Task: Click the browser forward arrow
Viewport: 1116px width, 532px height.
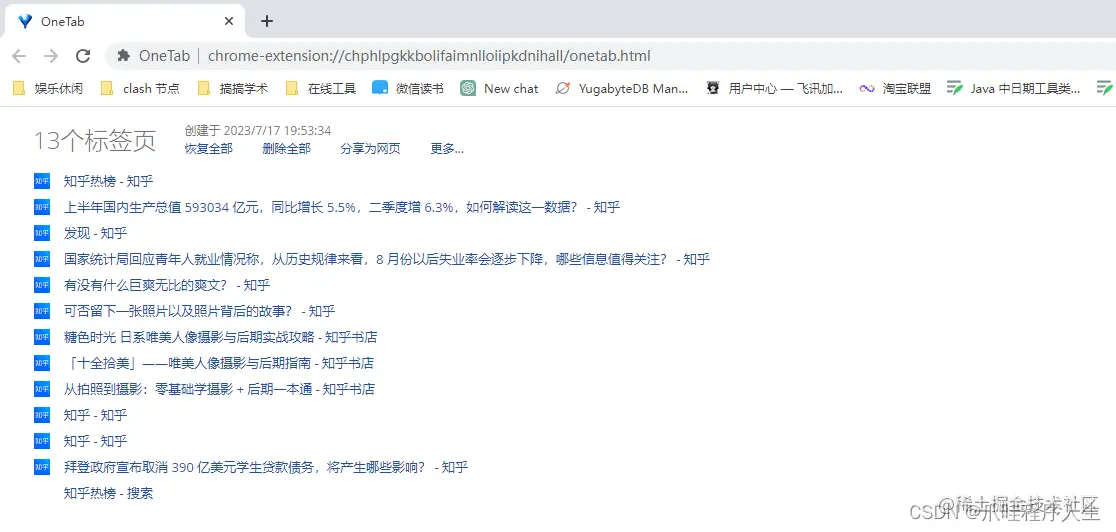Action: [51, 56]
